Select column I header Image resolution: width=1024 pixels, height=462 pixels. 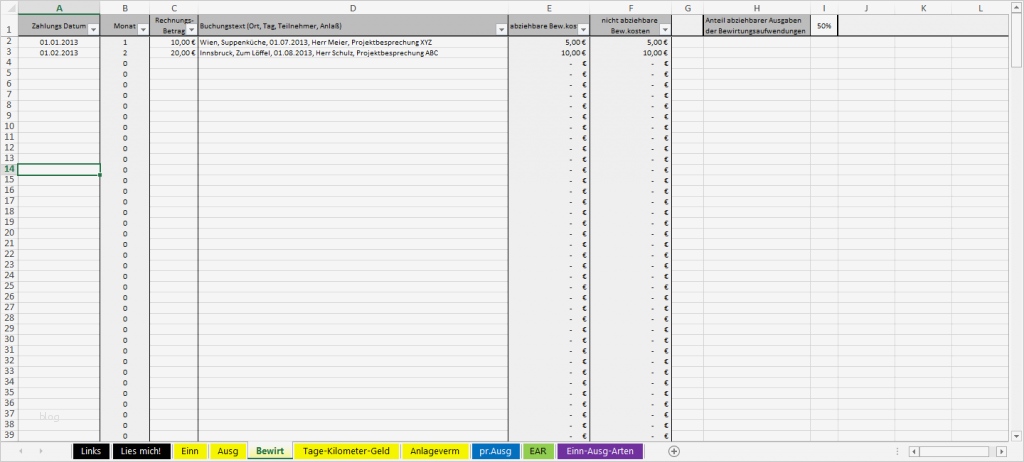tap(824, 8)
